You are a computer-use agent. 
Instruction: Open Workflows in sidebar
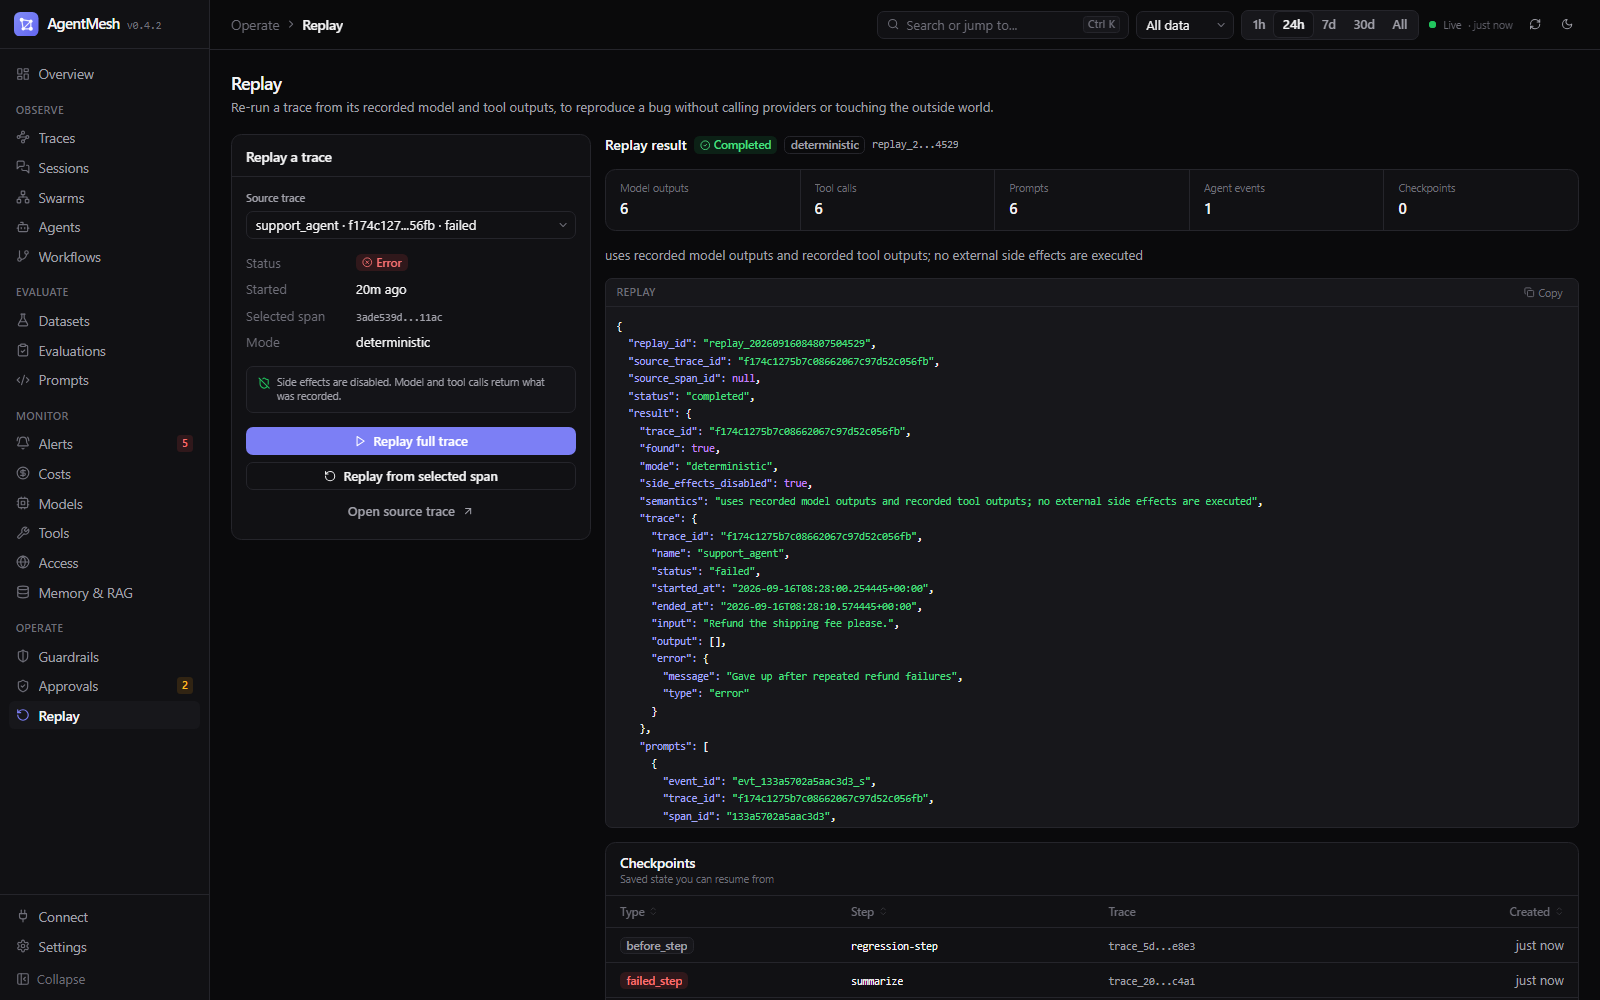point(104,257)
